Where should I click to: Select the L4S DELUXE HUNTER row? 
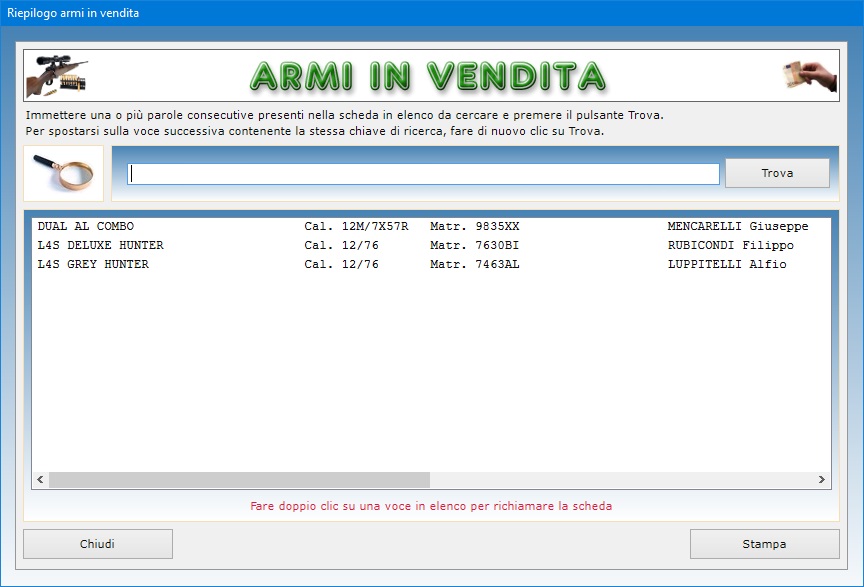coord(431,245)
